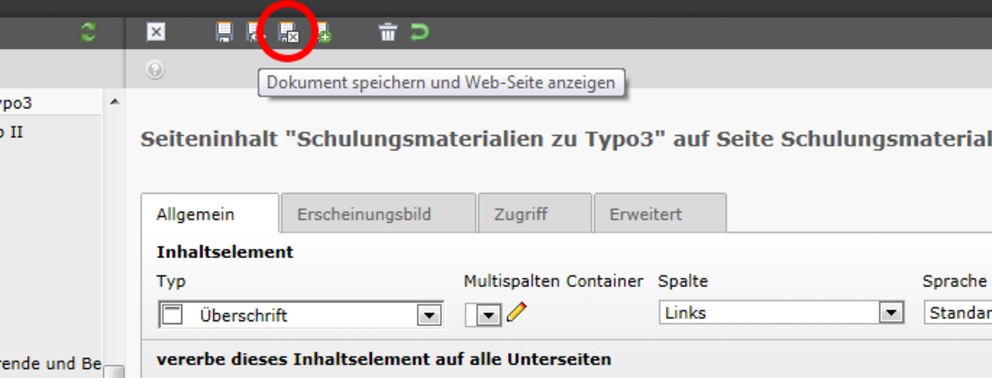Save and close the document icon

click(288, 32)
